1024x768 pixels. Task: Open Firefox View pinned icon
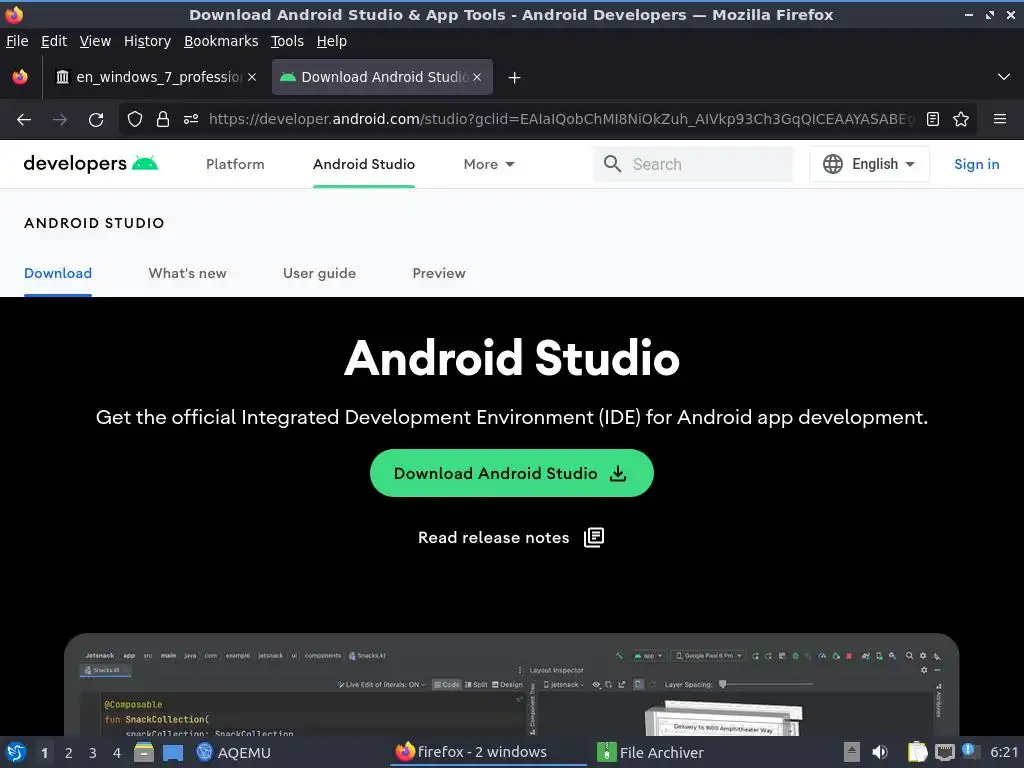coord(20,77)
